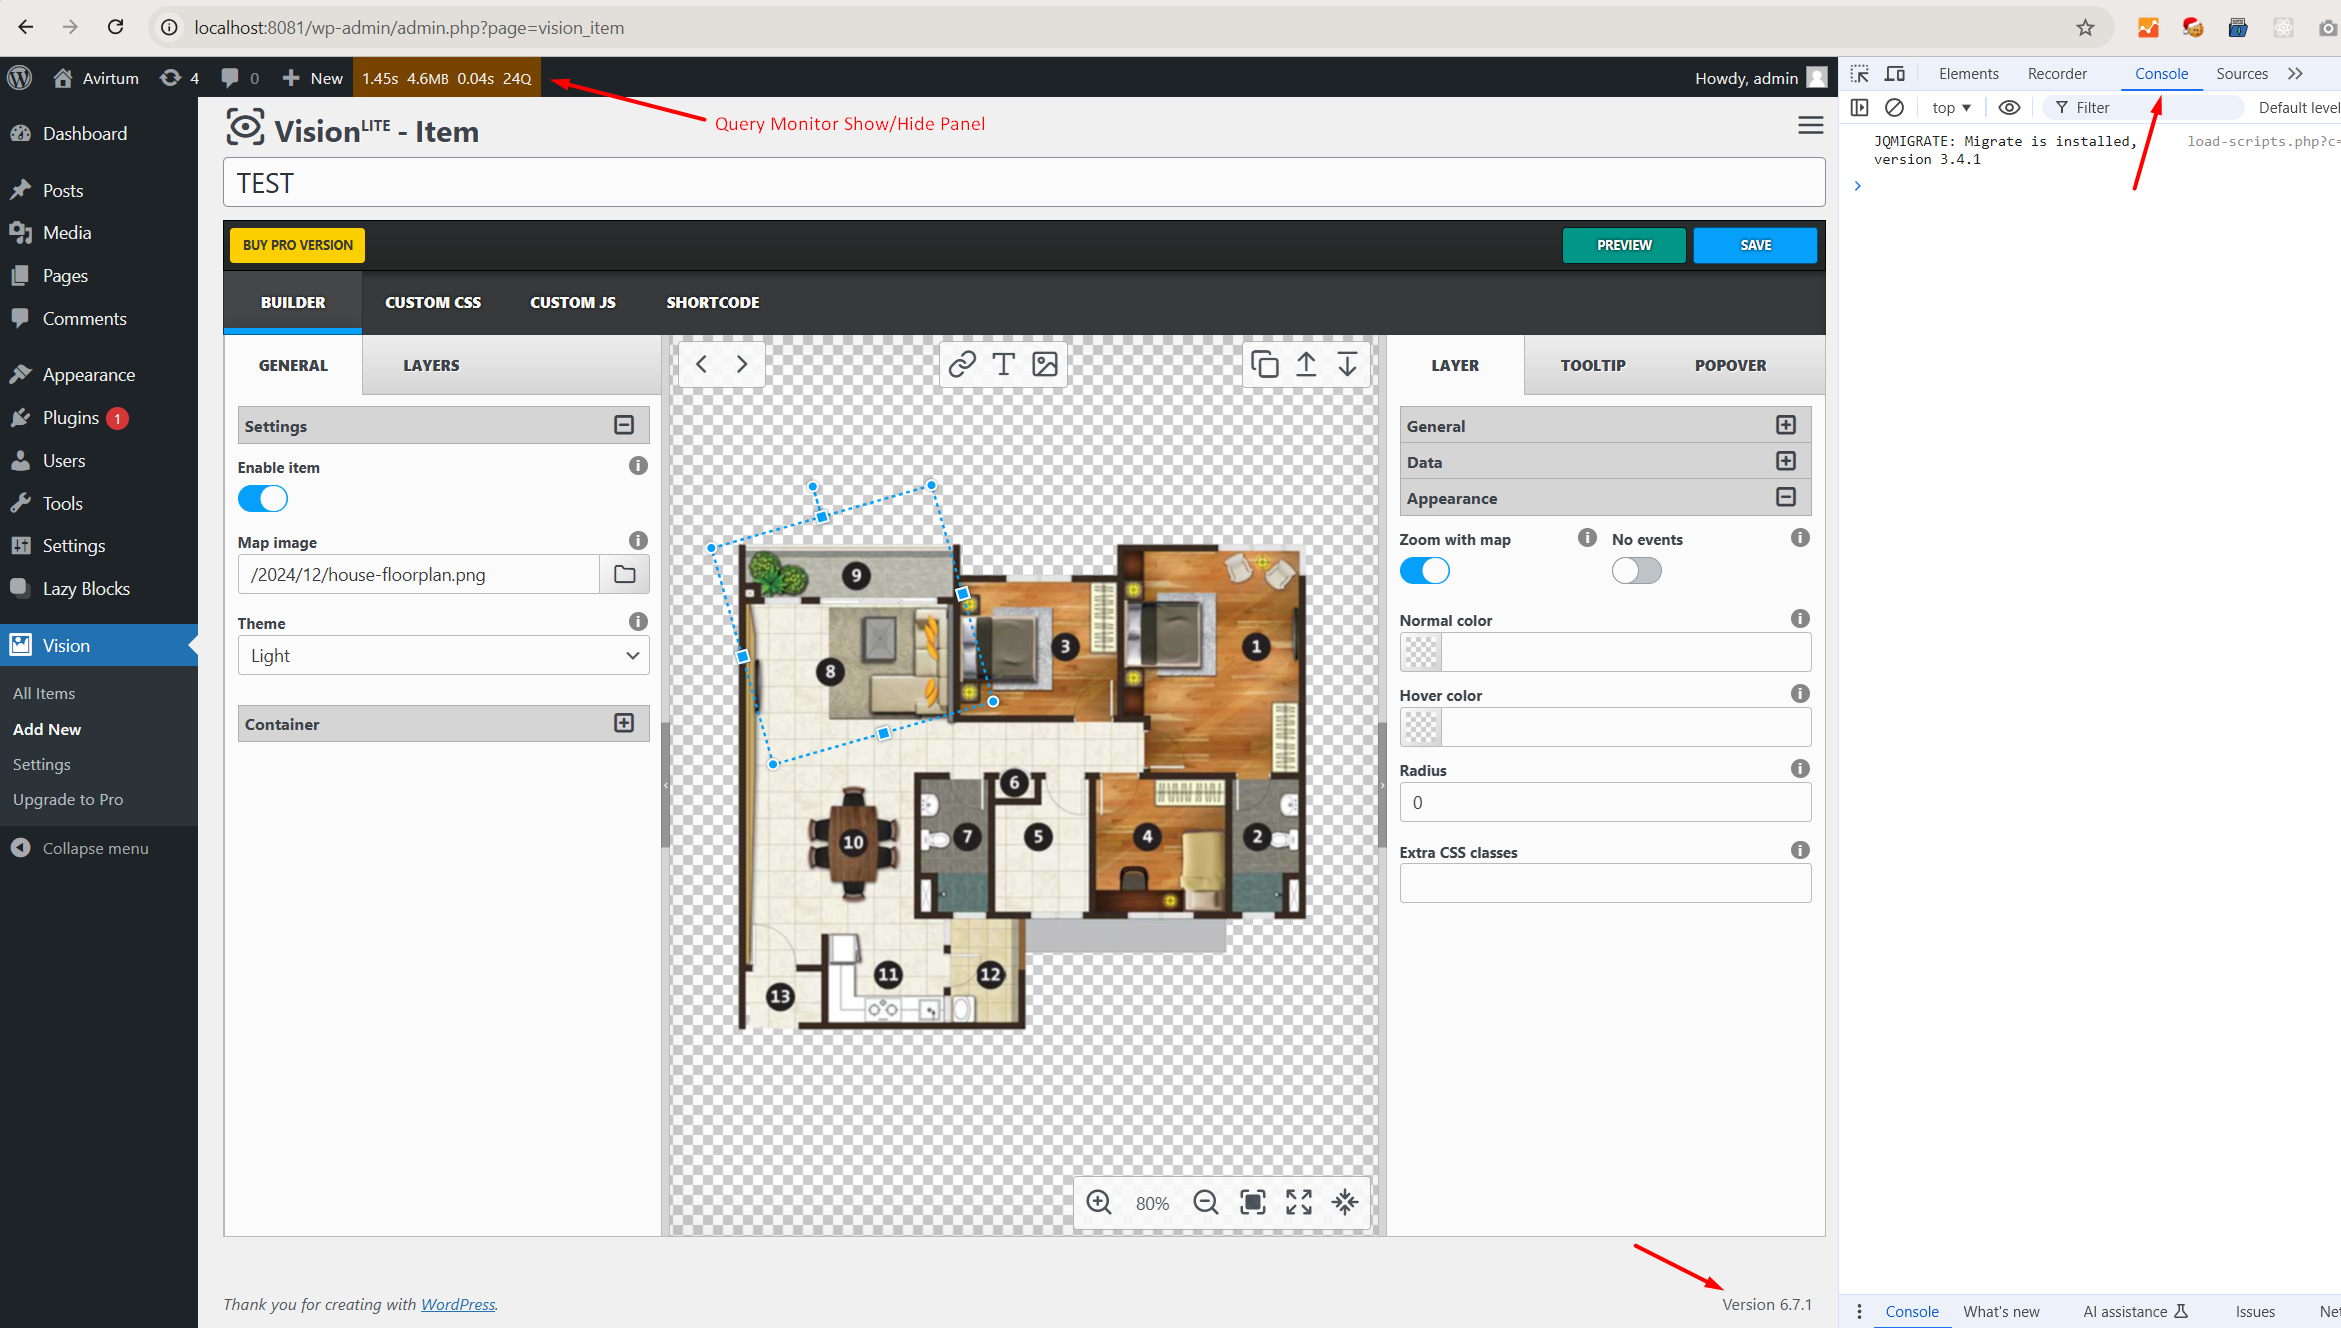Show info for Enable item
The height and width of the screenshot is (1328, 2341).
tap(638, 466)
